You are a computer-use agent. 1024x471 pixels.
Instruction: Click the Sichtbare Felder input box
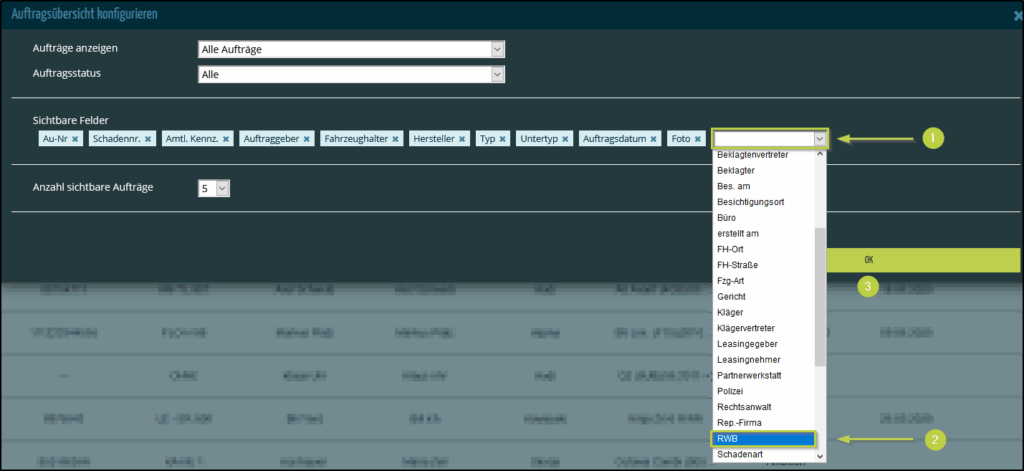pyautogui.click(x=764, y=139)
